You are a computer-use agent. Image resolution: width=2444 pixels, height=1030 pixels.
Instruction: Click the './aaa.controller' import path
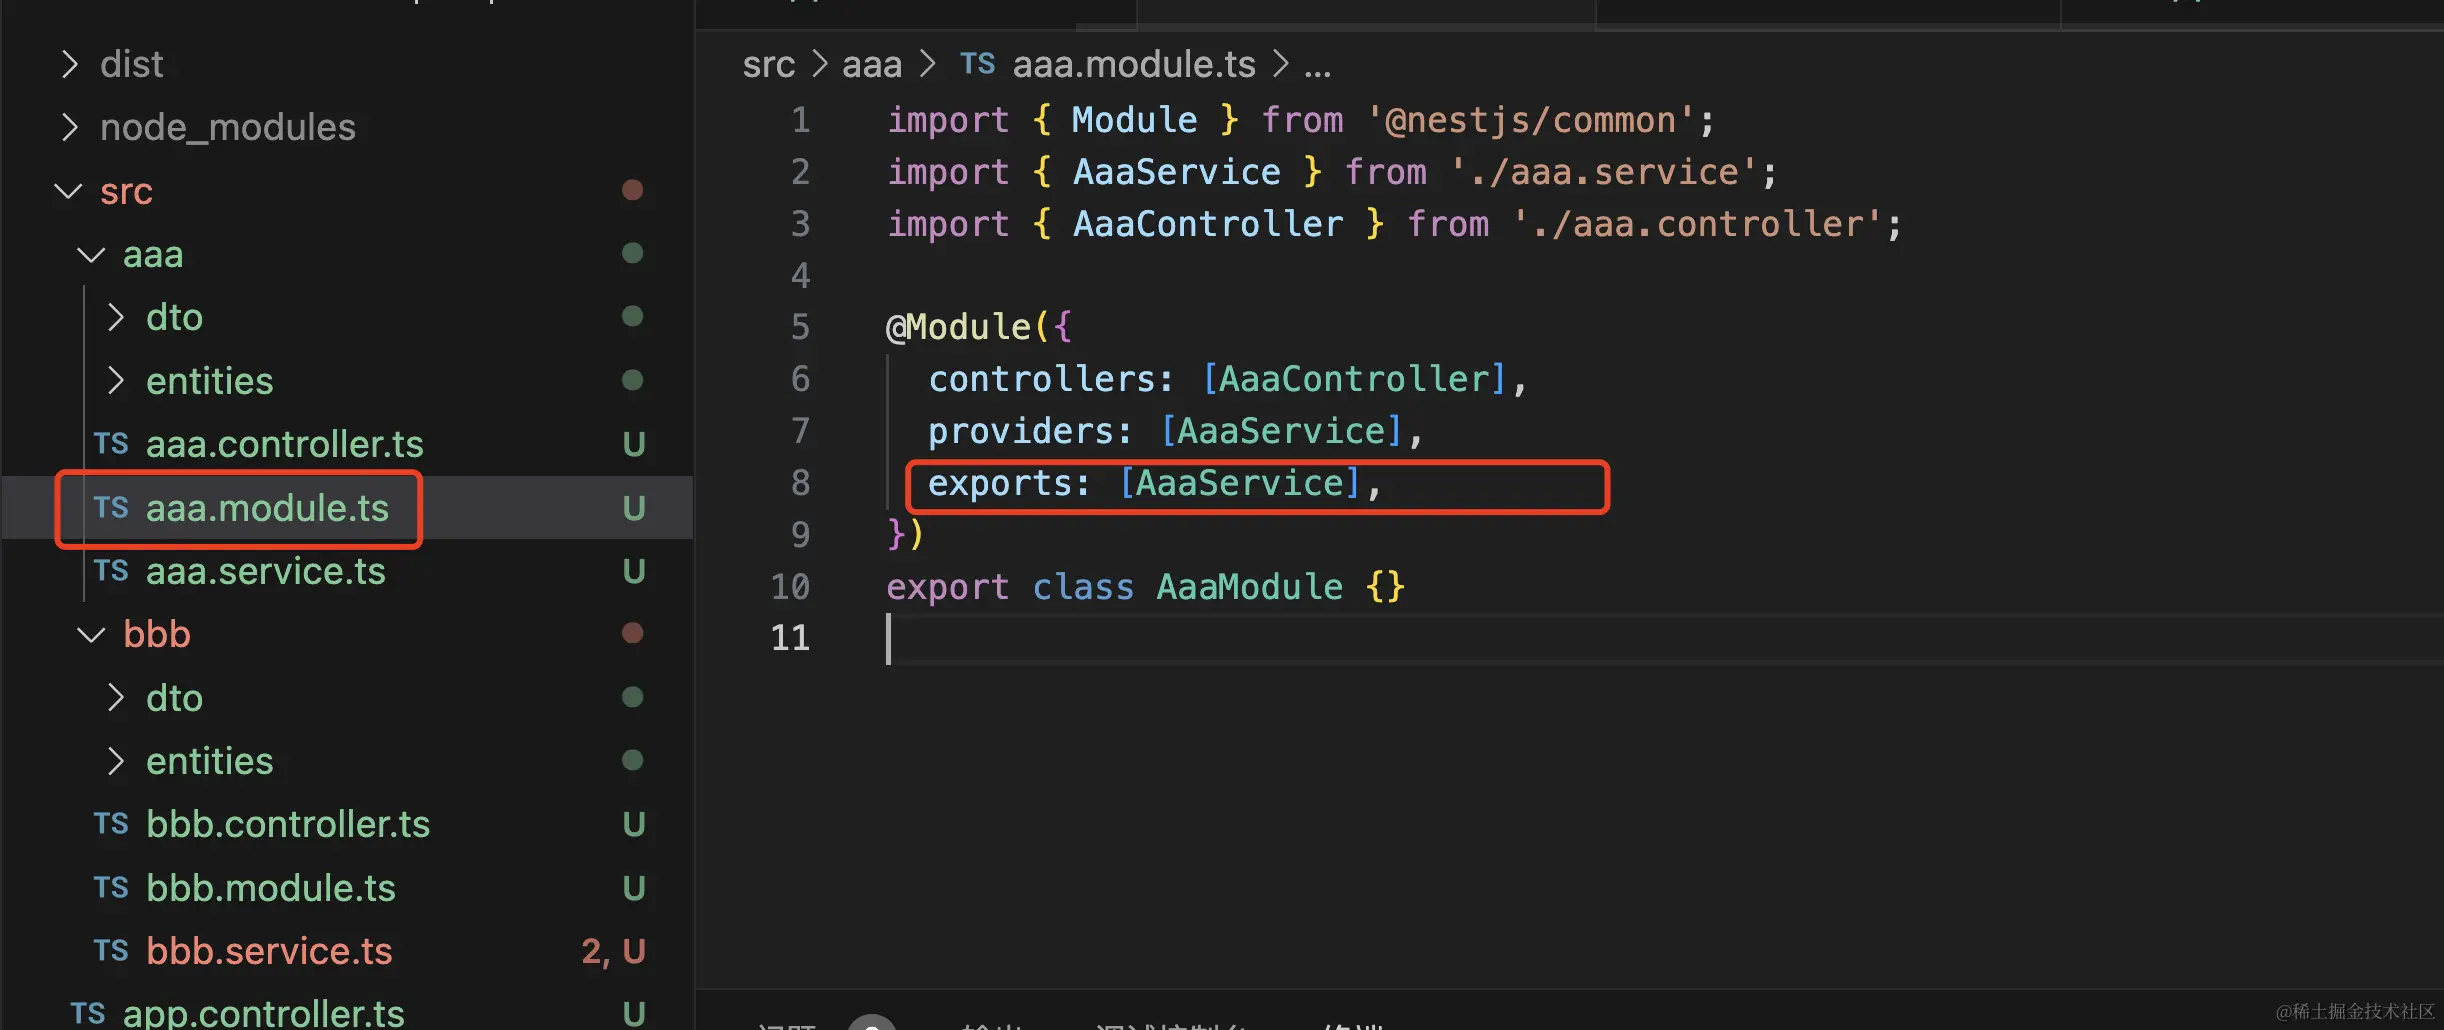click(1697, 224)
